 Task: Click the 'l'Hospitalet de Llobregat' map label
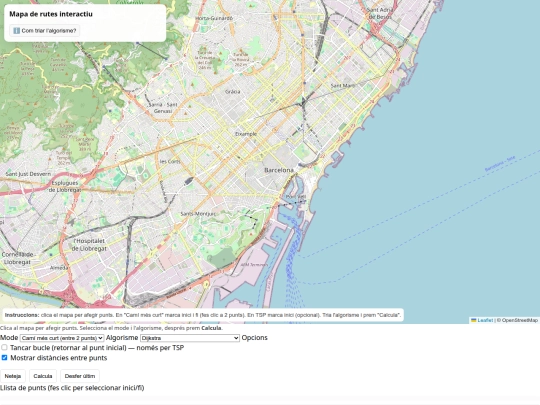coord(89,245)
